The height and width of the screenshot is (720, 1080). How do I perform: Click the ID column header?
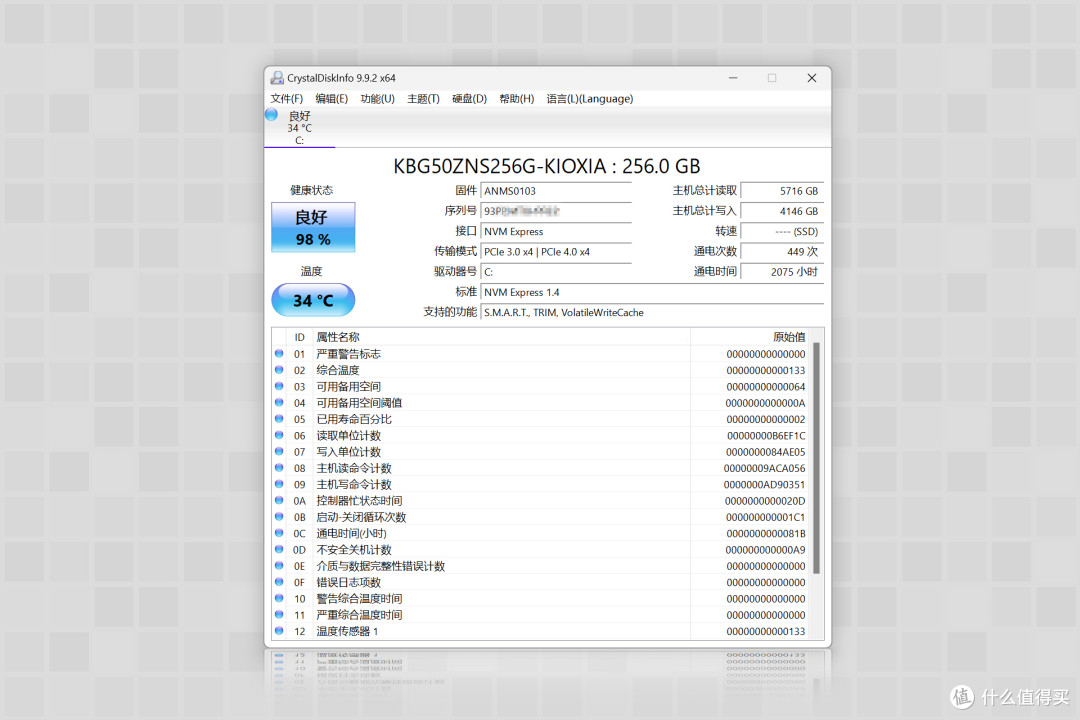(x=300, y=337)
